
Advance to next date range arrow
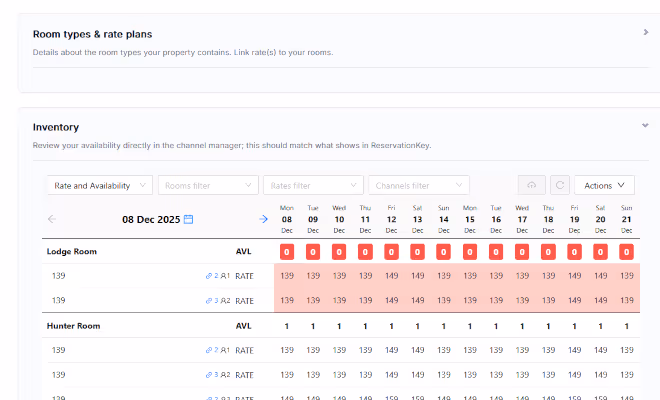[263, 219]
